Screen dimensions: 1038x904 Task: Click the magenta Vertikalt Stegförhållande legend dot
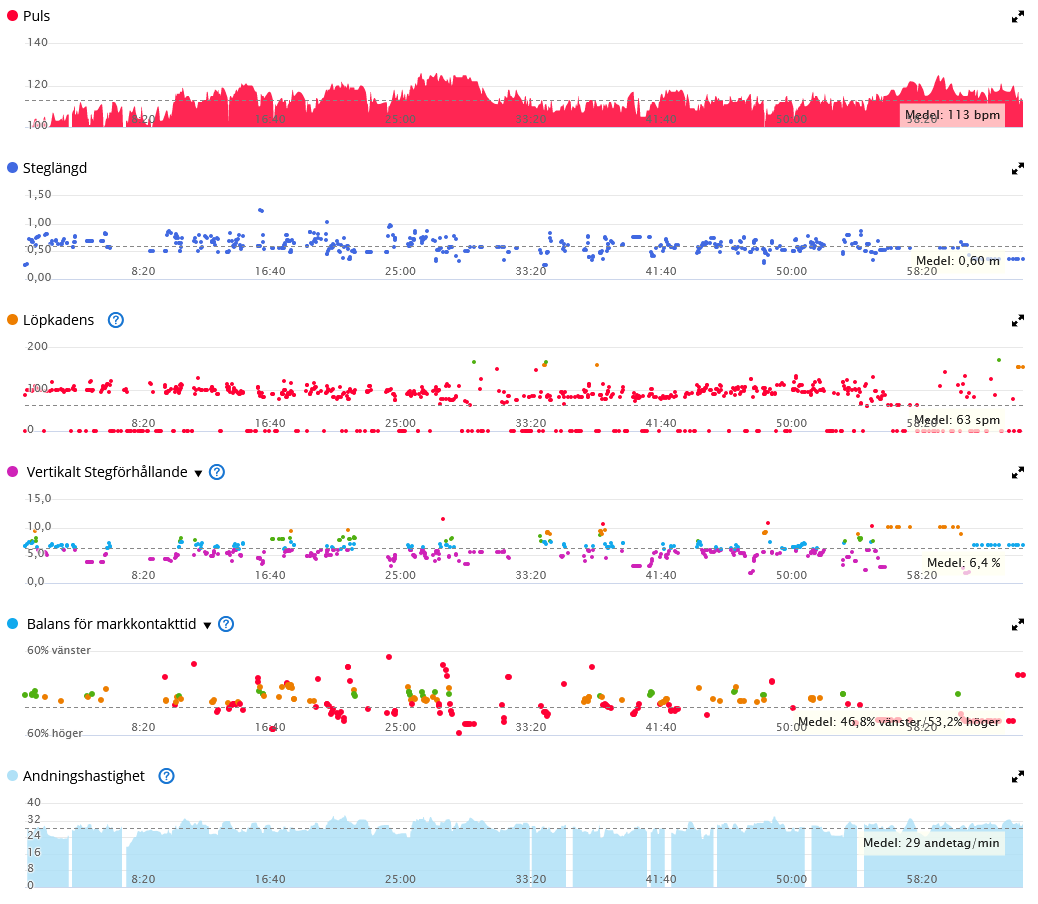[12, 472]
